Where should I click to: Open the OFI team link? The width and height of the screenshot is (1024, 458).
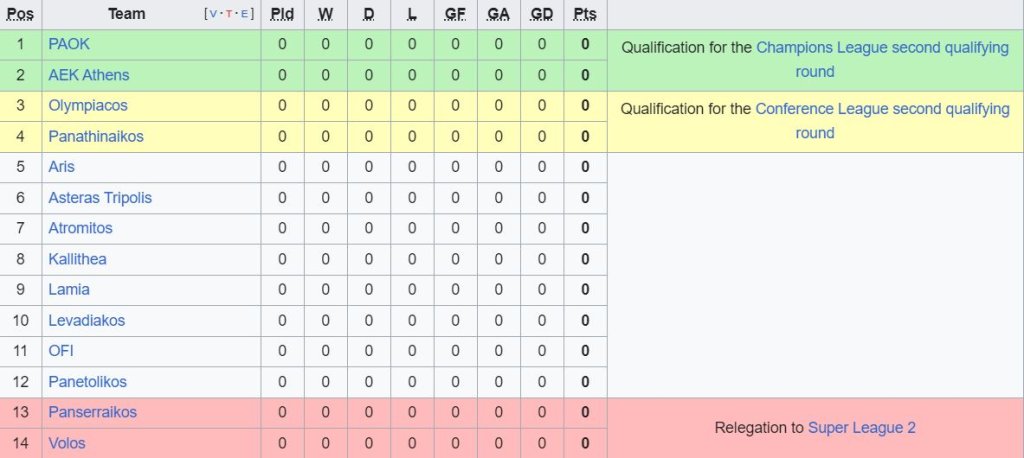tap(61, 351)
